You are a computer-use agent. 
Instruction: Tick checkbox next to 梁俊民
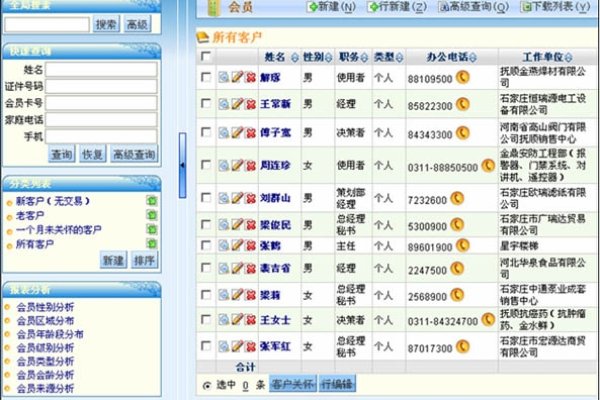[x=206, y=225]
